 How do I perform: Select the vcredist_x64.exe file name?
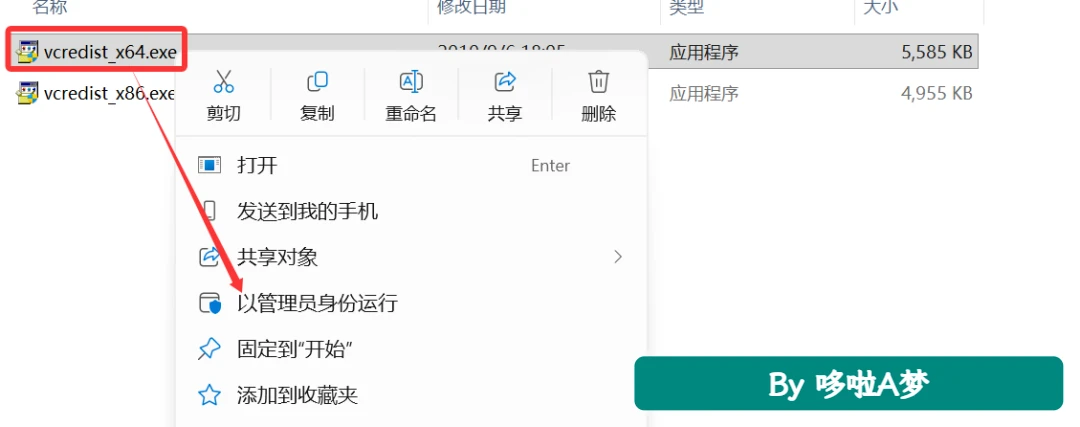click(x=110, y=53)
